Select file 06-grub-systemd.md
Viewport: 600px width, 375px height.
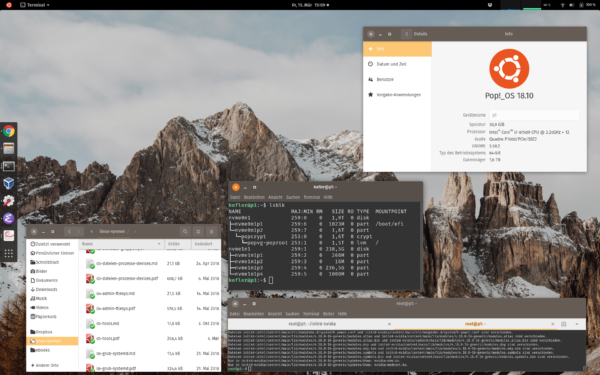tap(150, 354)
